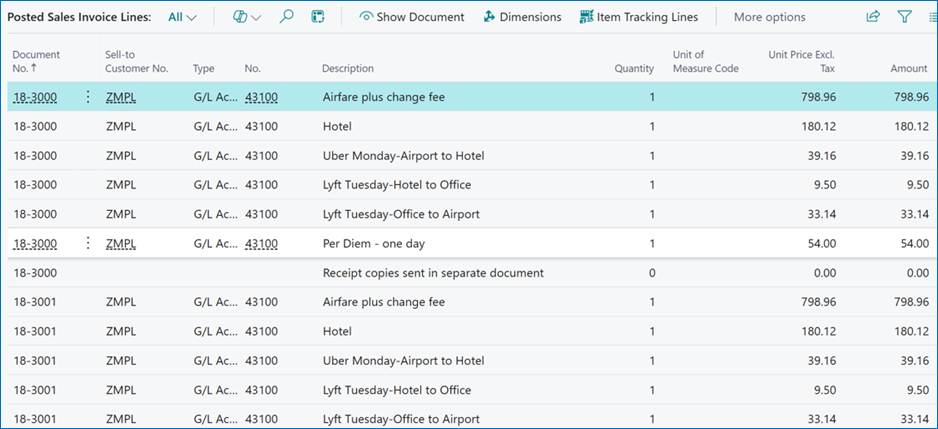938x429 pixels.
Task: Open document link 18-3000 in first row
Action: [36, 98]
